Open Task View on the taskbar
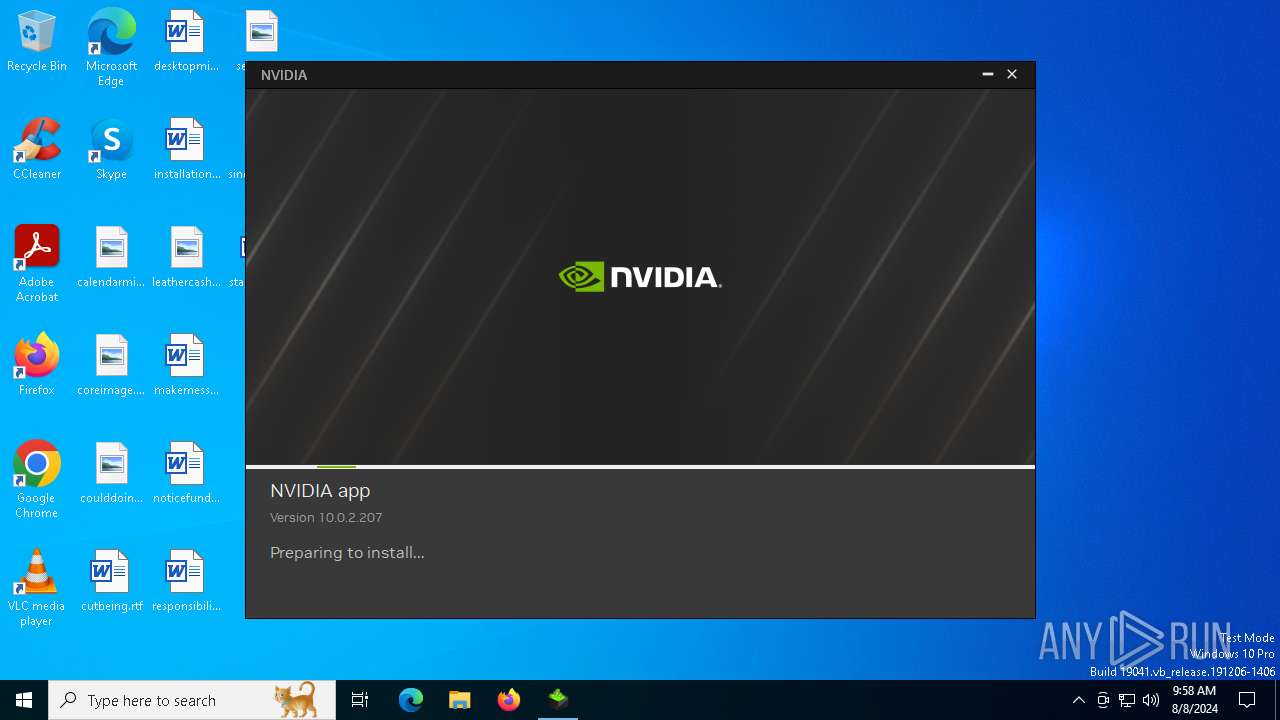1280x720 pixels. 360,700
